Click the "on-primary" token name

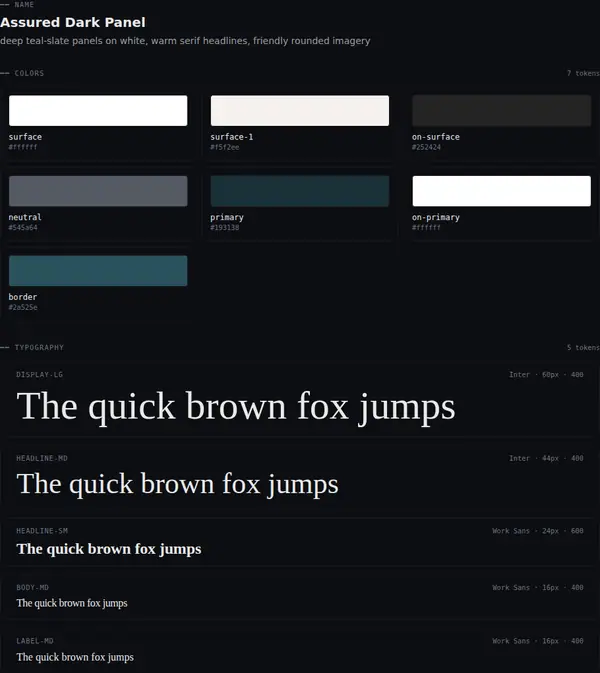(436, 217)
